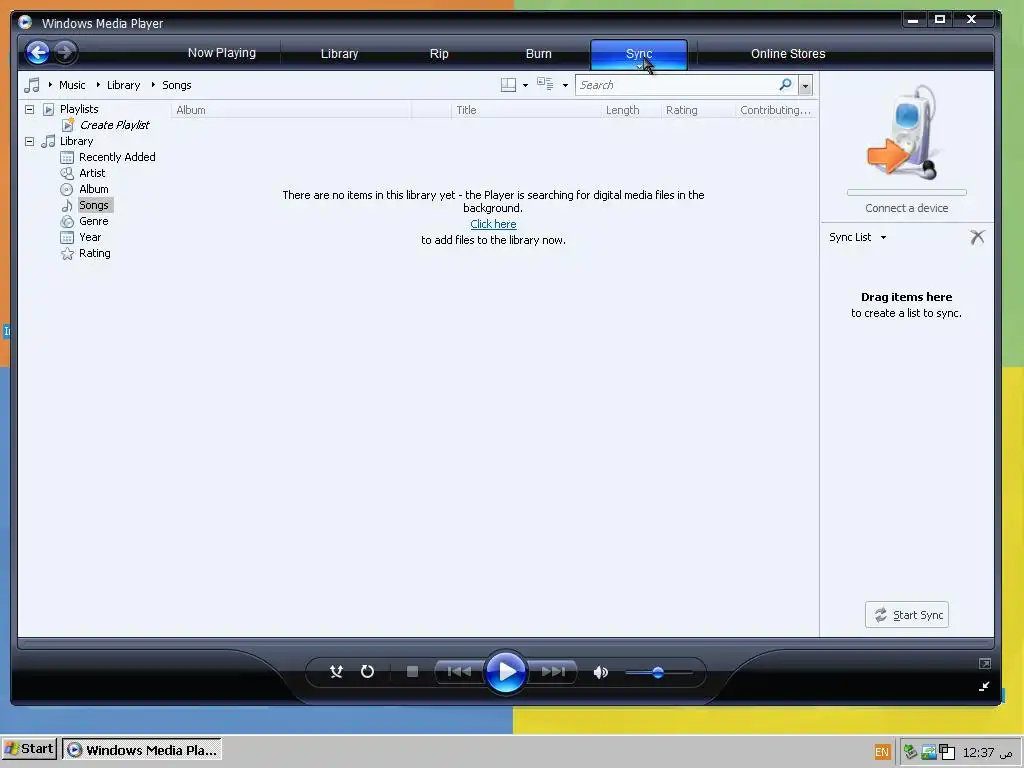The width and height of the screenshot is (1024, 768).
Task: Select Album in the library tree
Action: [x=93, y=189]
